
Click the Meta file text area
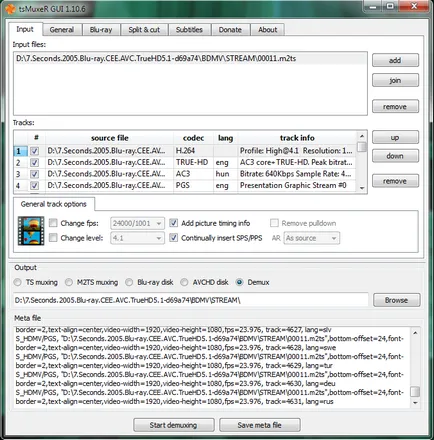coord(212,367)
